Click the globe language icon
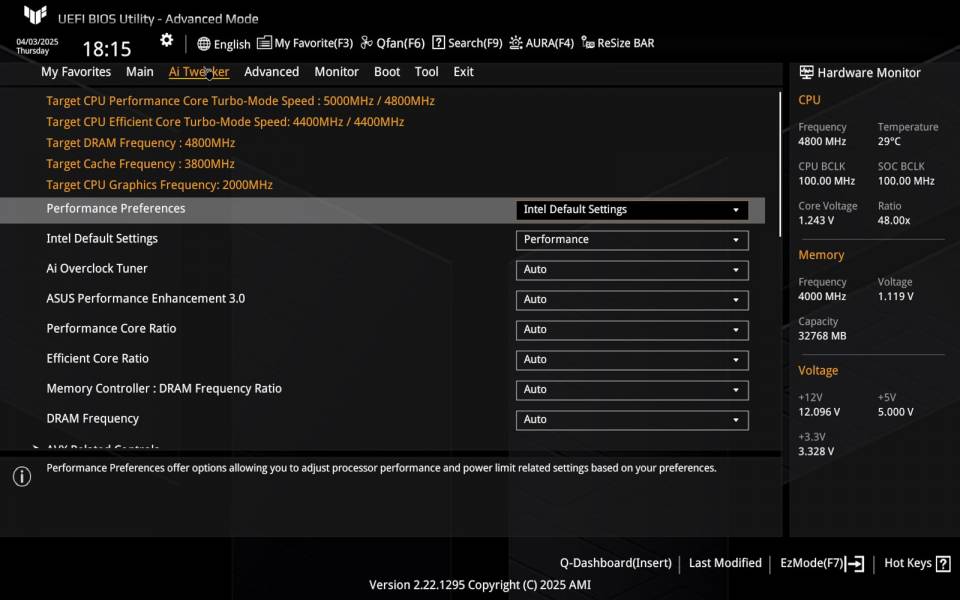 tap(204, 43)
